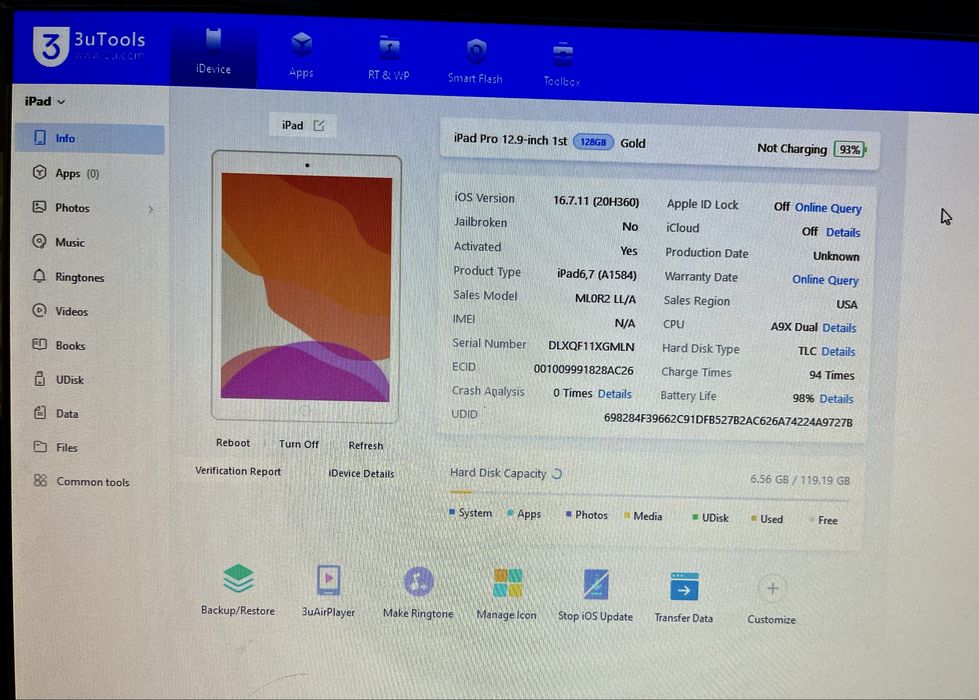Click the Hard Disk Capacity loading spinner

(556, 474)
